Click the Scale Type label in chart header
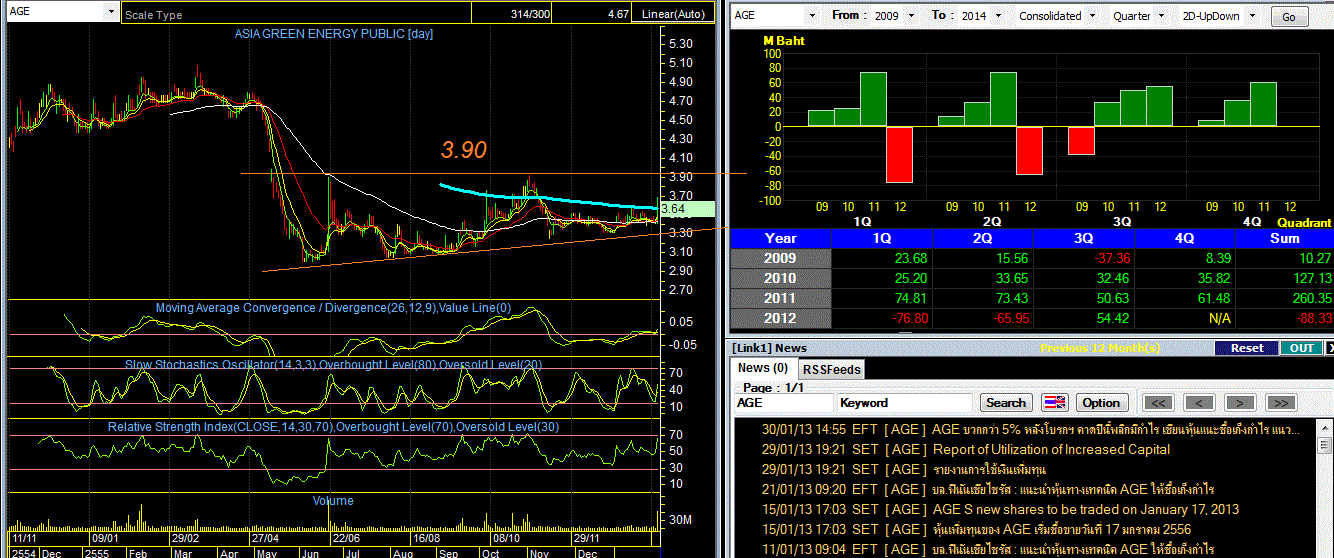The width and height of the screenshot is (1334, 558). pyautogui.click(x=153, y=15)
